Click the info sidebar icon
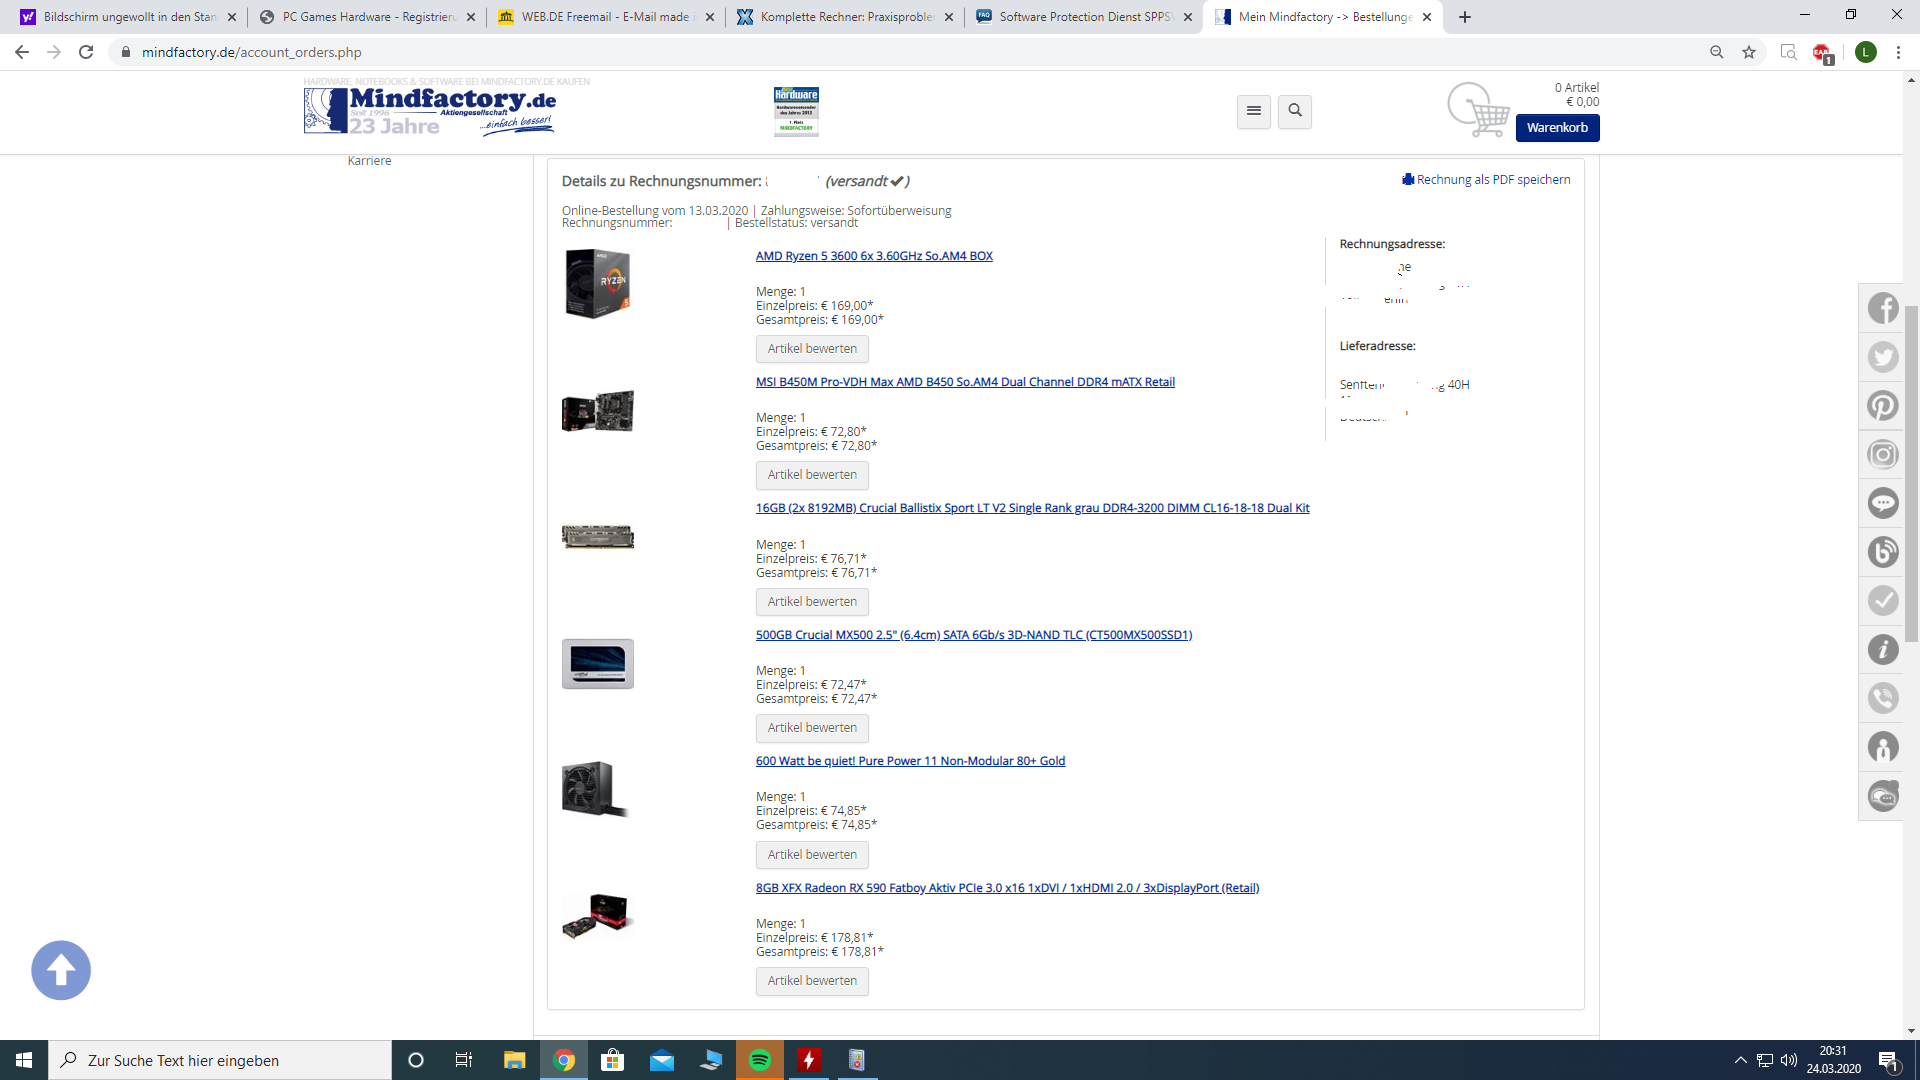 1882,650
